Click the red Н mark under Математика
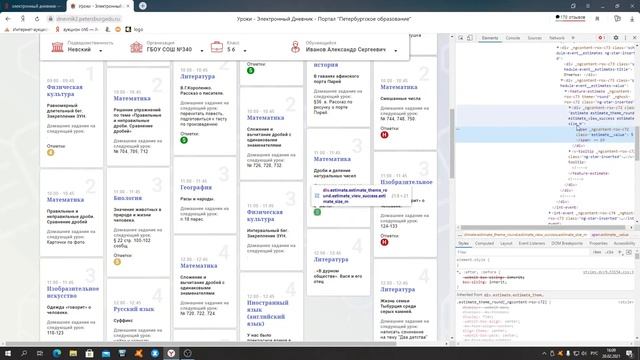The width and height of the screenshot is (640, 360). (384, 135)
